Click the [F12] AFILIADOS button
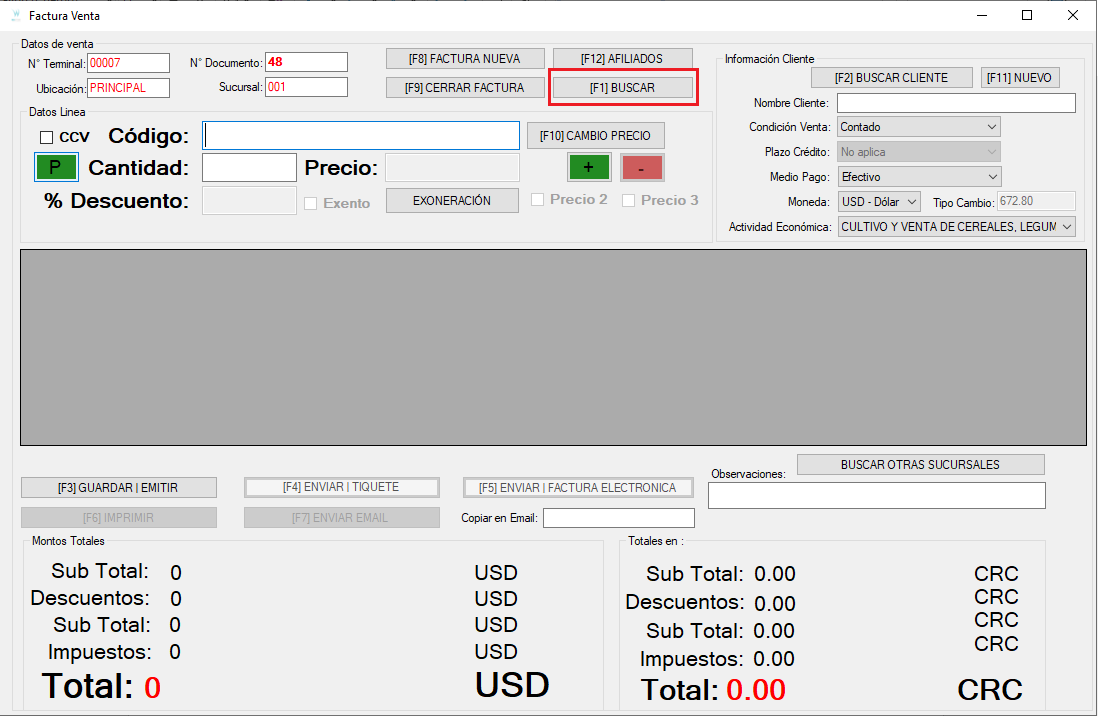The image size is (1098, 716). tap(623, 59)
